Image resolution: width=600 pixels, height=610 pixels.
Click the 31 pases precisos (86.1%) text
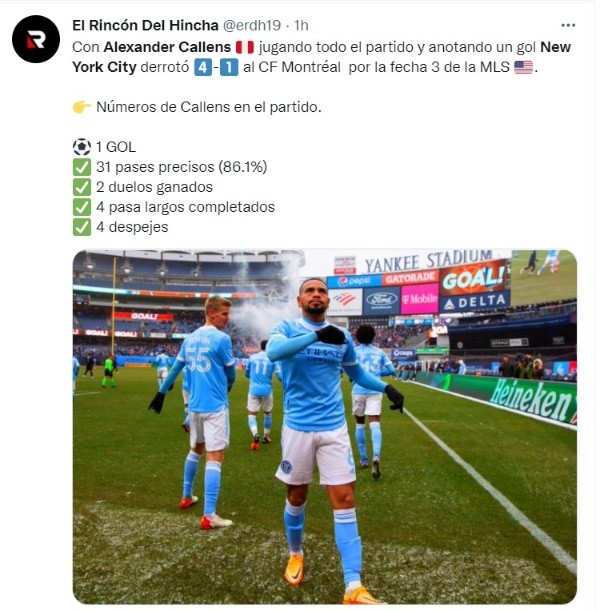[x=182, y=167]
